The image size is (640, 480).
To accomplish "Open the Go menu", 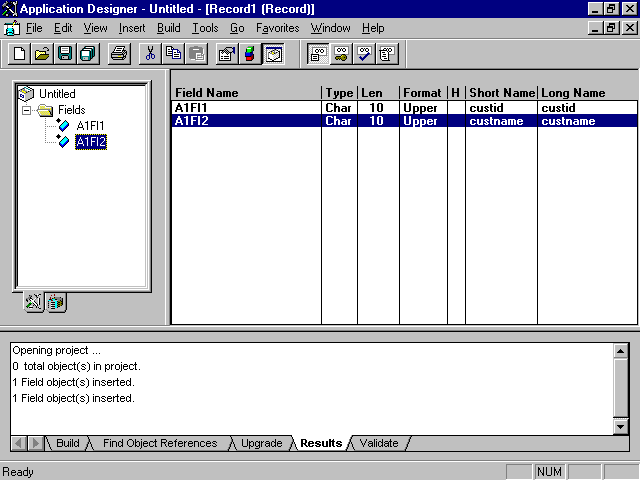I will pyautogui.click(x=237, y=28).
